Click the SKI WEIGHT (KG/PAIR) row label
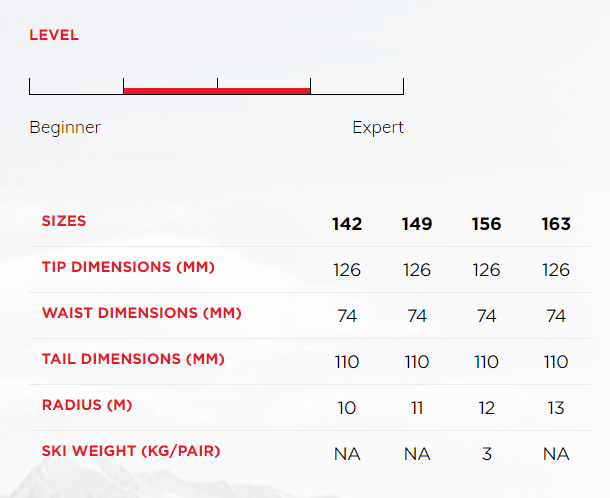The width and height of the screenshot is (610, 498). pyautogui.click(x=131, y=451)
